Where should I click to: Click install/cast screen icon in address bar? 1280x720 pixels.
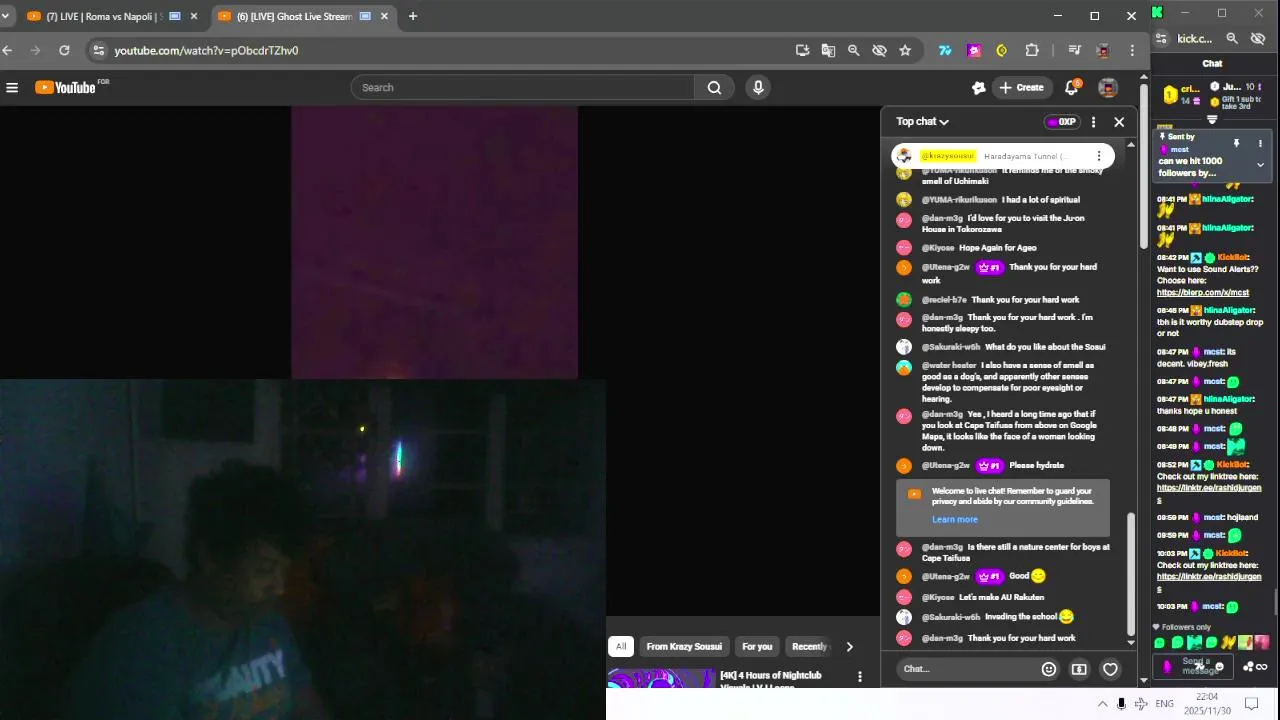(802, 50)
